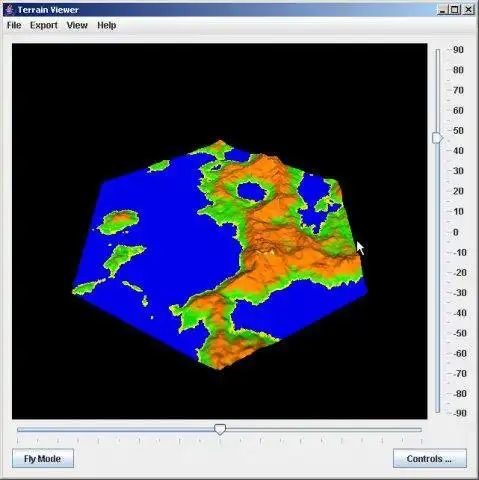
Task: Open the Help menu
Action: pyautogui.click(x=107, y=25)
